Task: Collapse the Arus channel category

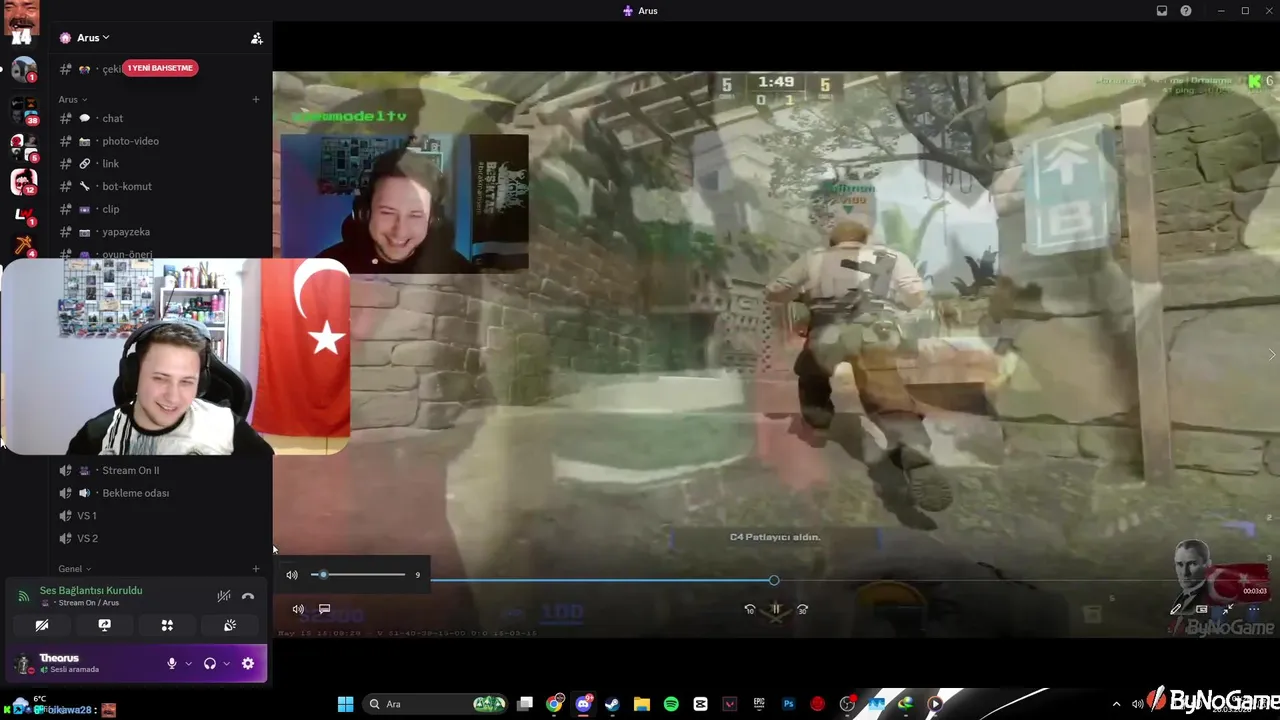Action: 73,99
